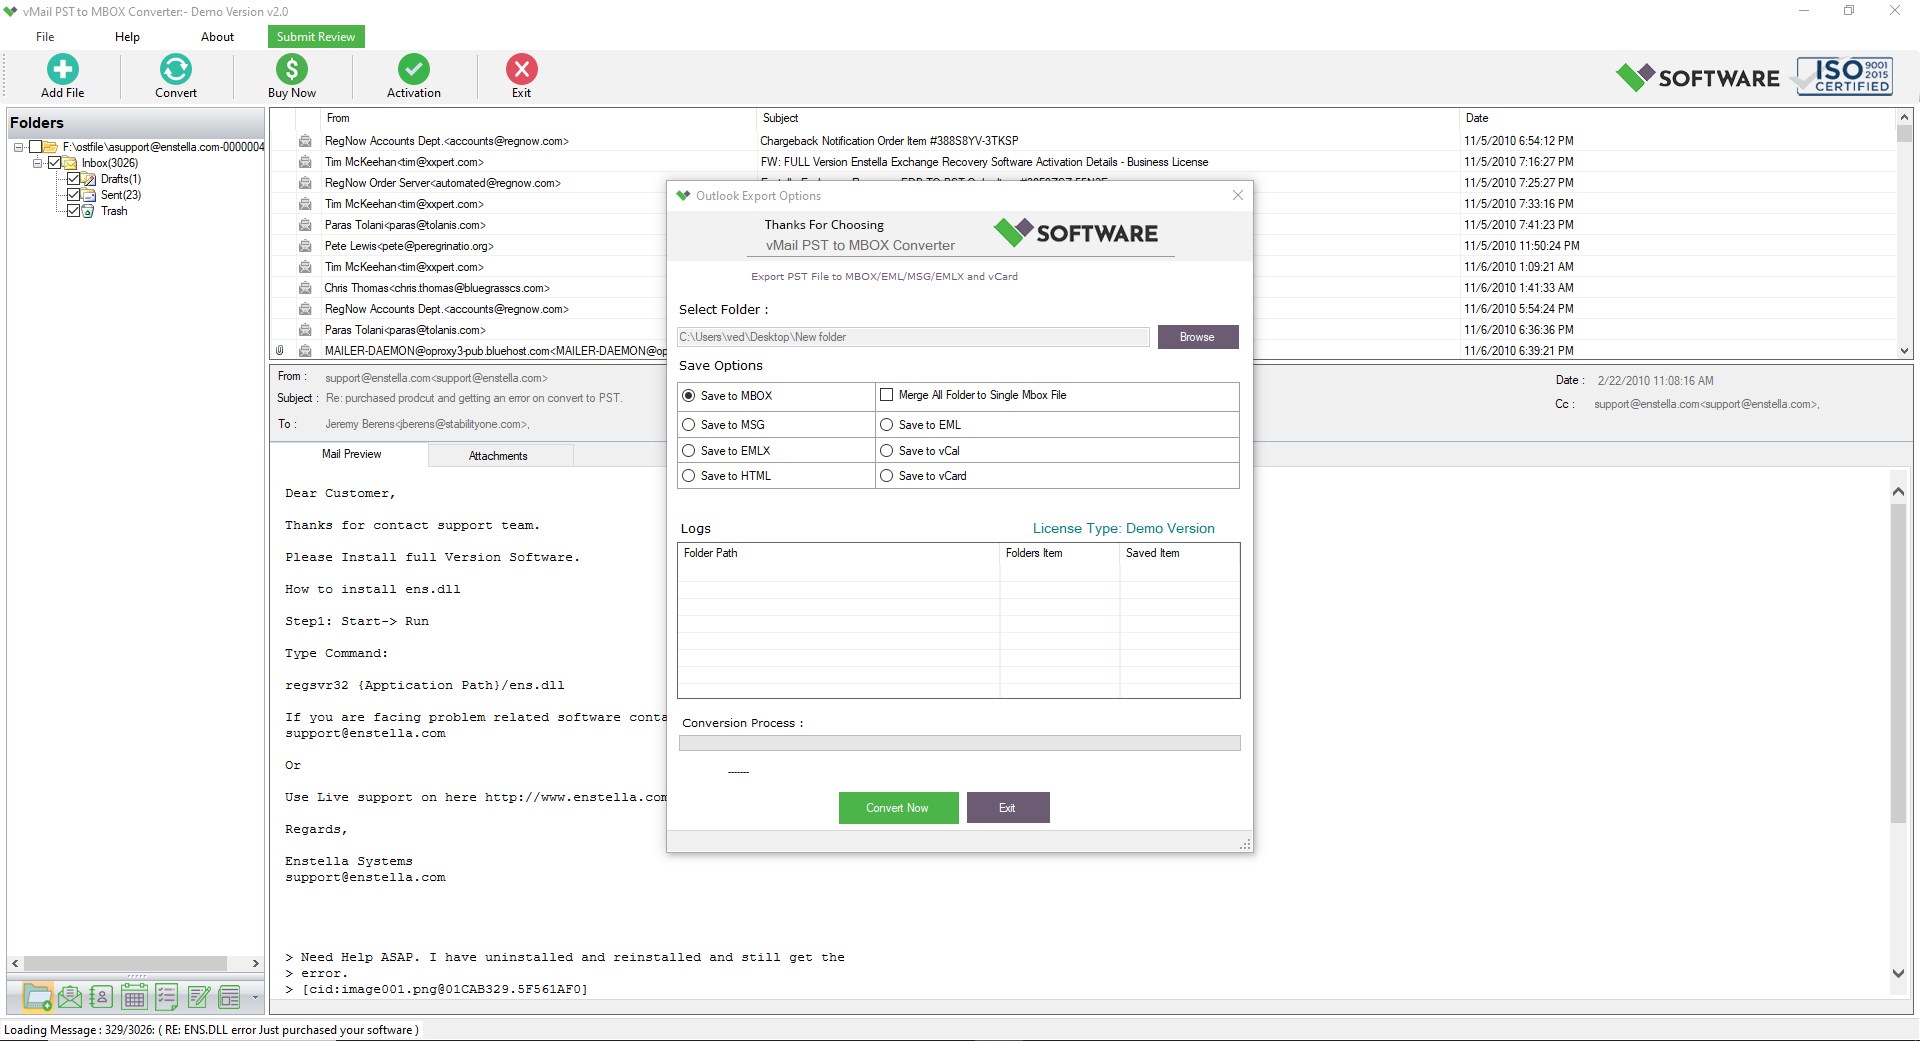Screen dimensions: 1920x1041
Task: Click the Drafts folder icon
Action: (x=89, y=179)
